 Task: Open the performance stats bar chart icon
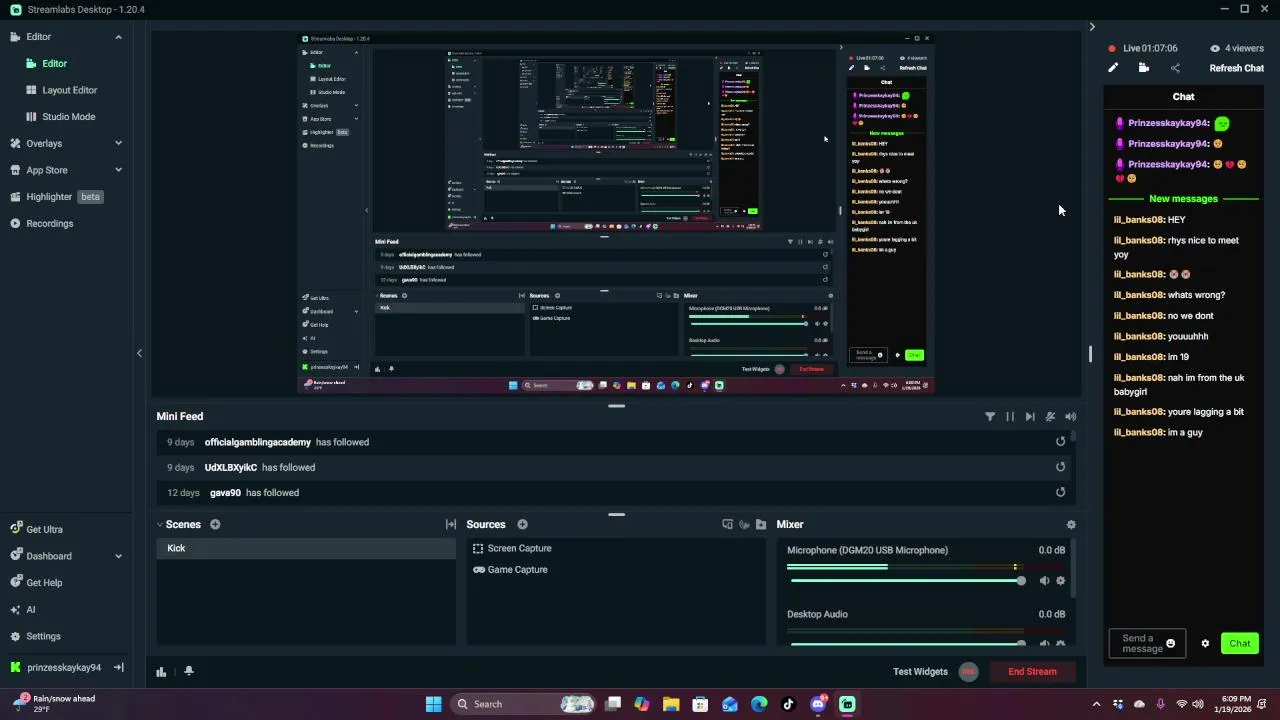click(x=161, y=672)
